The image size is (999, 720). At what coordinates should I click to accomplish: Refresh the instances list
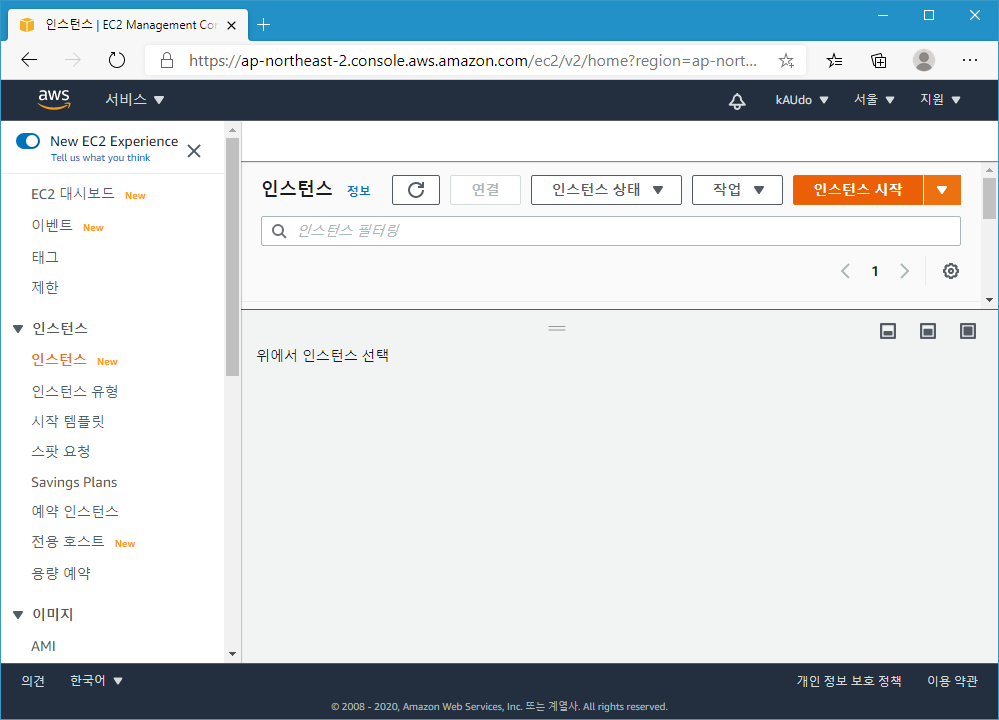[416, 190]
